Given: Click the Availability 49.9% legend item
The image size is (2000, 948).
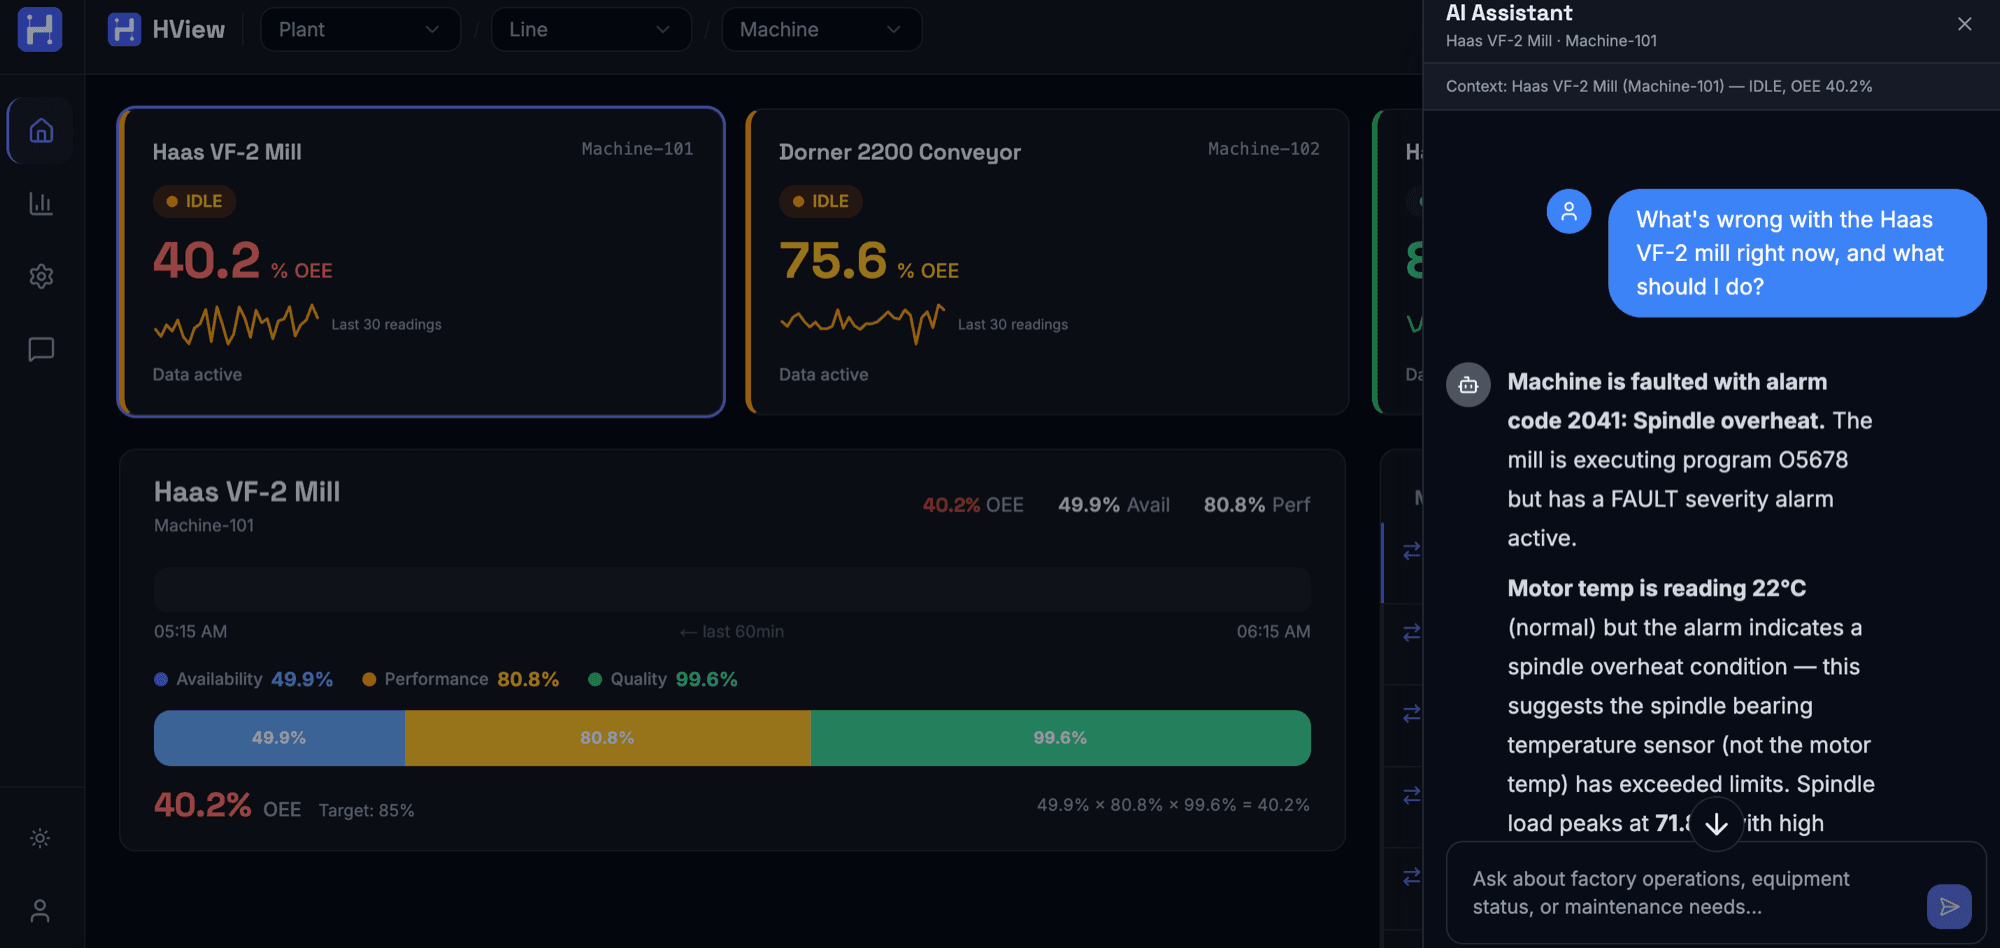Looking at the screenshot, I should tap(243, 680).
